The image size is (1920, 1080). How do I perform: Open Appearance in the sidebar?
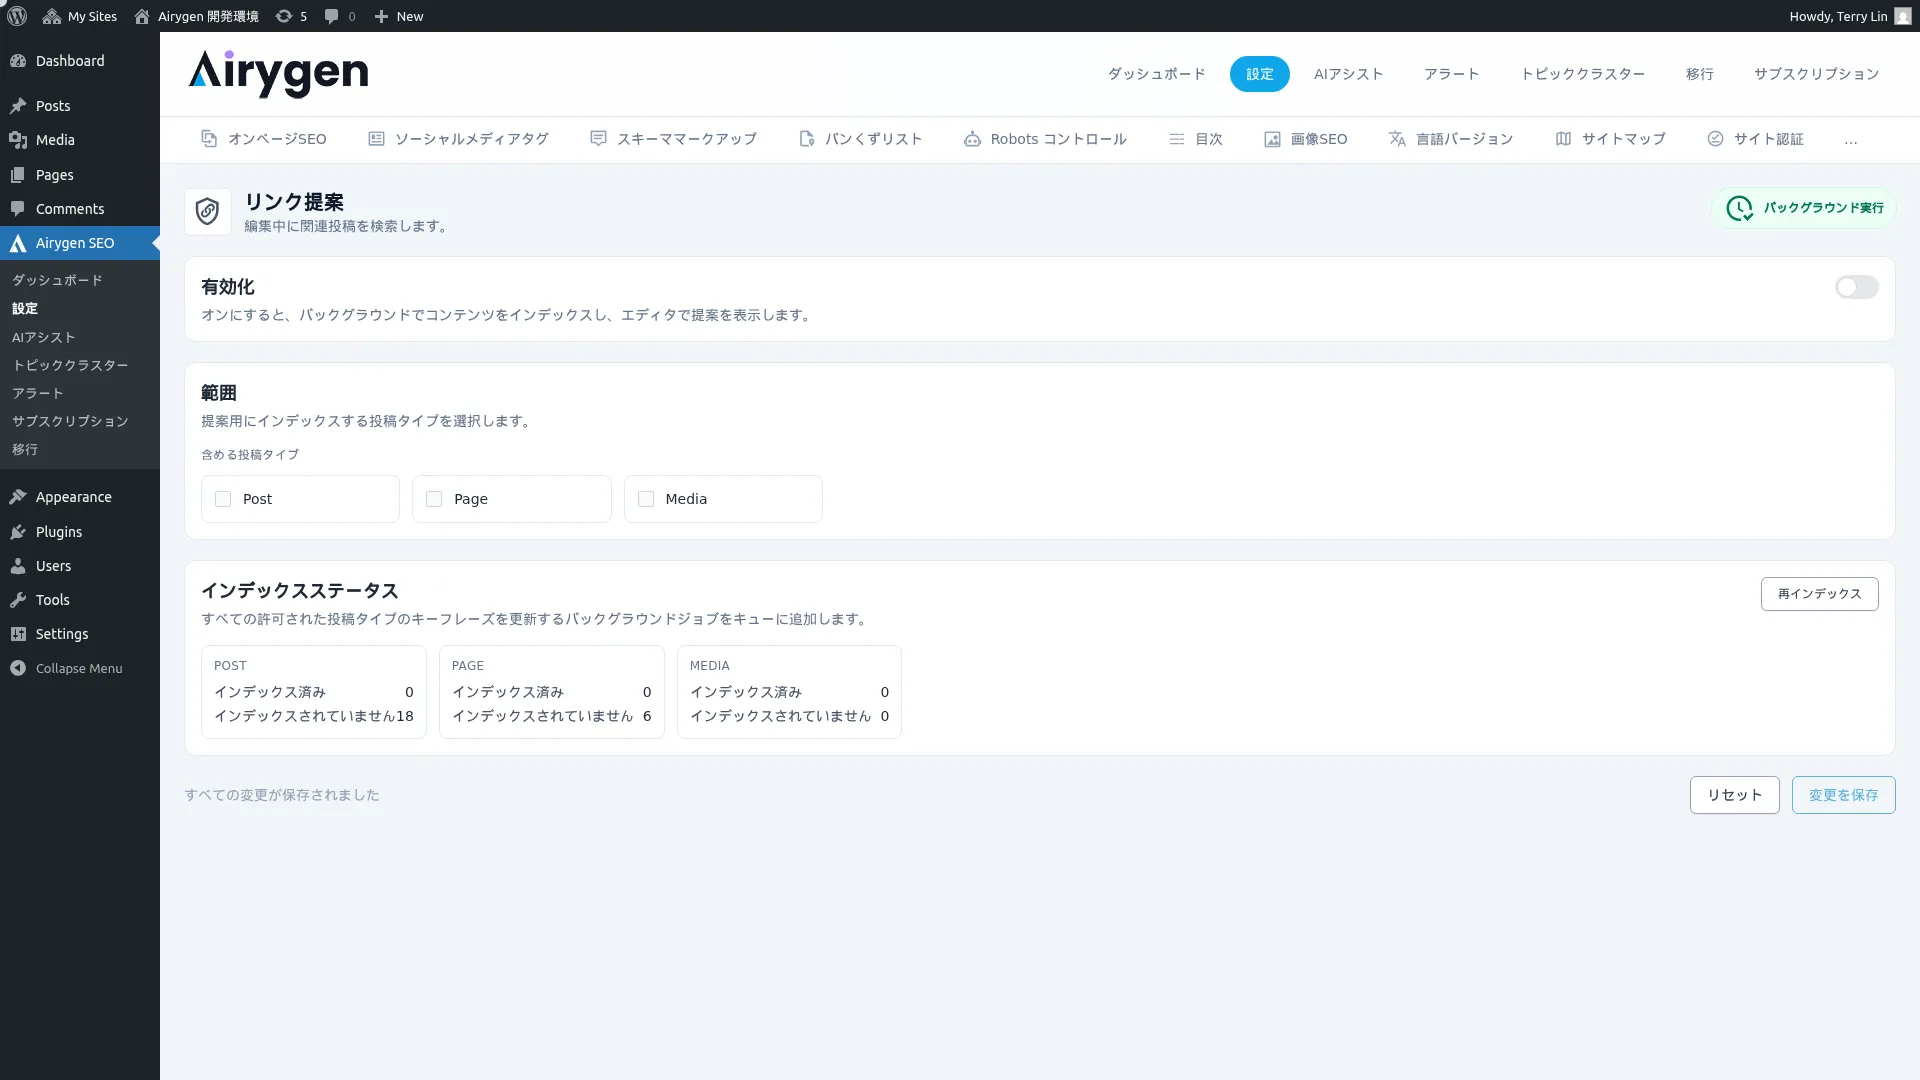(x=80, y=497)
